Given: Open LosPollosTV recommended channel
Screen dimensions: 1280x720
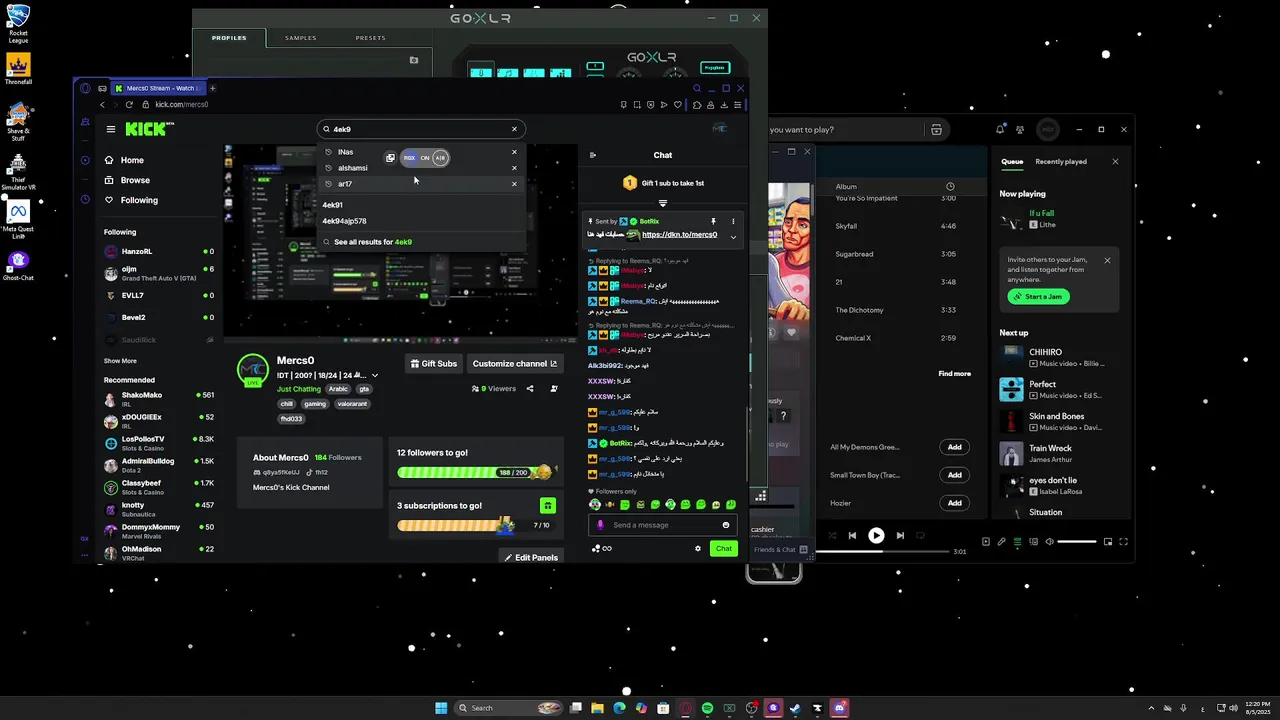Looking at the screenshot, I should [159, 443].
